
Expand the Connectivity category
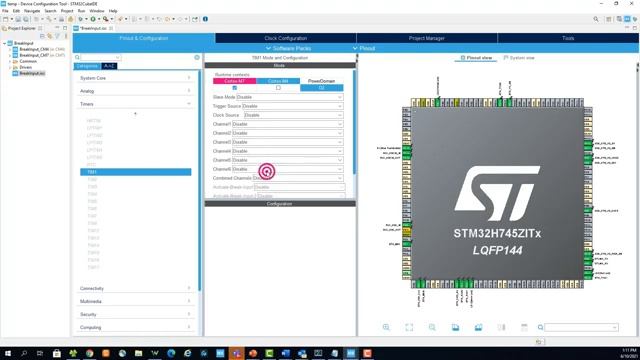[136, 288]
